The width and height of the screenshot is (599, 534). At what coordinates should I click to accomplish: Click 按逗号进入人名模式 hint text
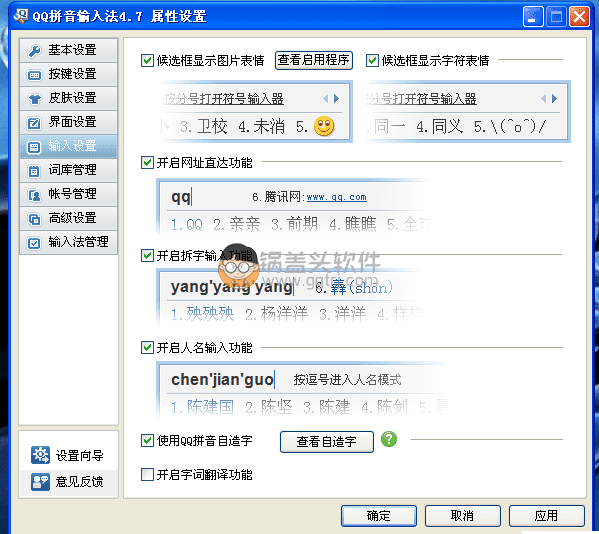coord(347,380)
